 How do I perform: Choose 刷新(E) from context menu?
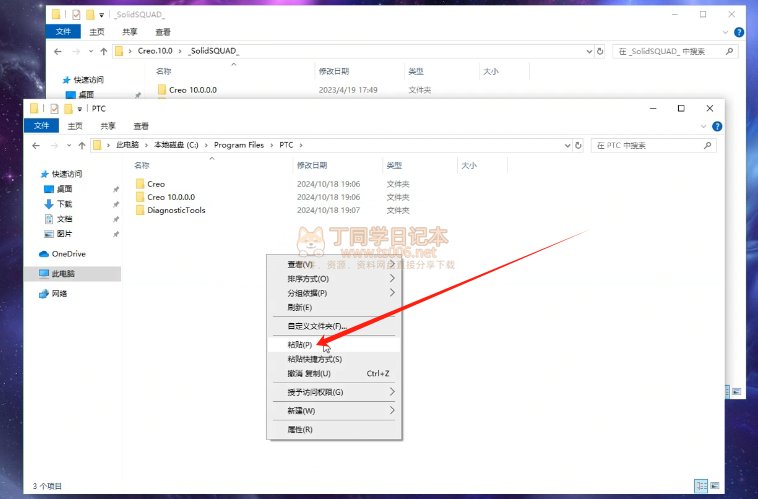(x=334, y=308)
